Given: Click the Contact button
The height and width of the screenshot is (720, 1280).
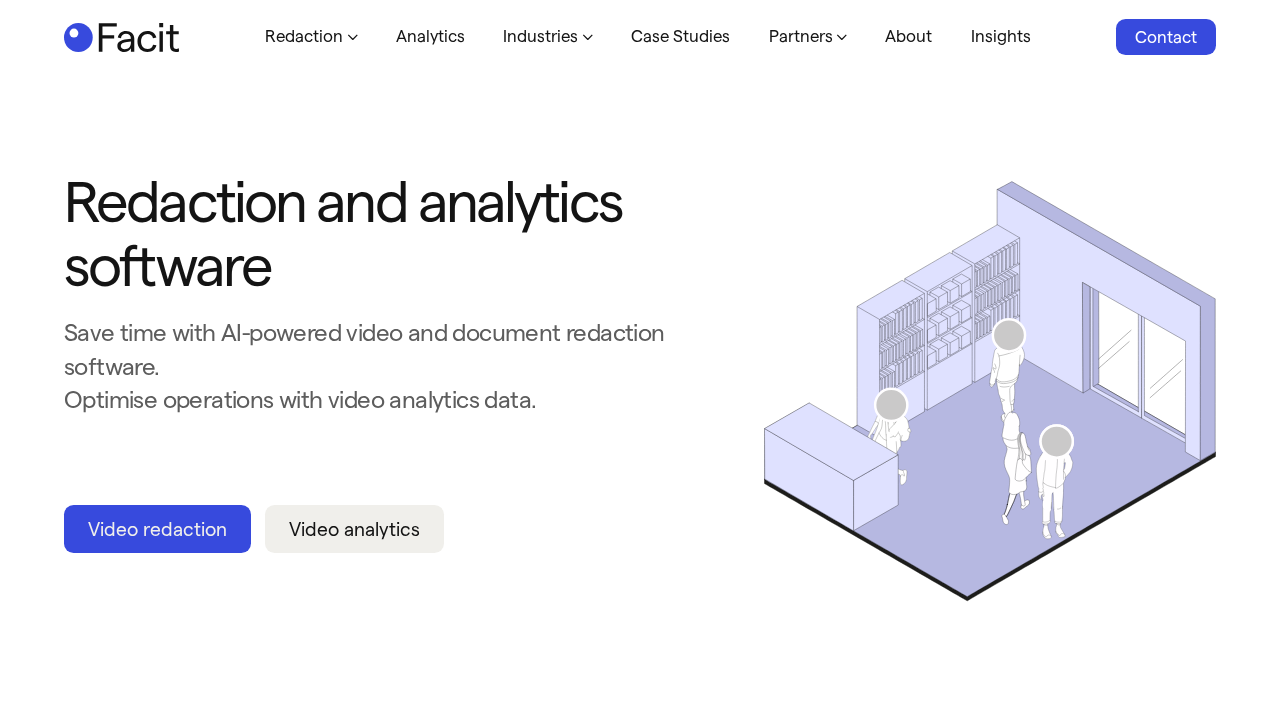Looking at the screenshot, I should 1165,36.
